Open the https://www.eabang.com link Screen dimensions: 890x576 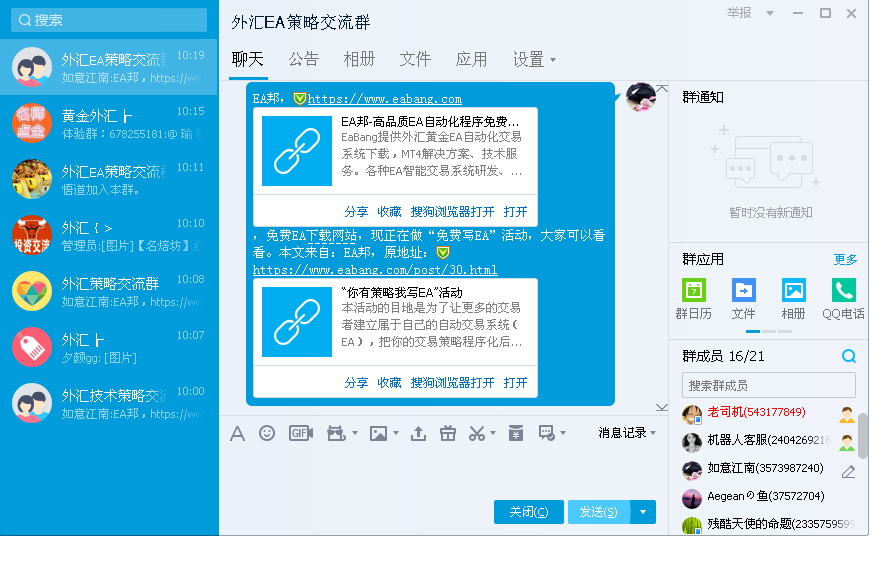click(x=385, y=99)
